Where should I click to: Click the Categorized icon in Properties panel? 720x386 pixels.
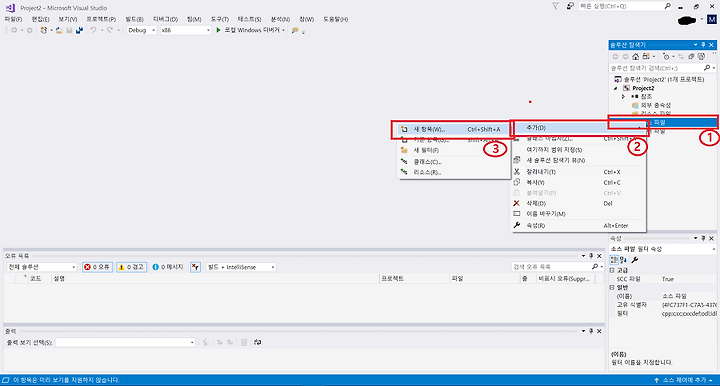(x=614, y=260)
